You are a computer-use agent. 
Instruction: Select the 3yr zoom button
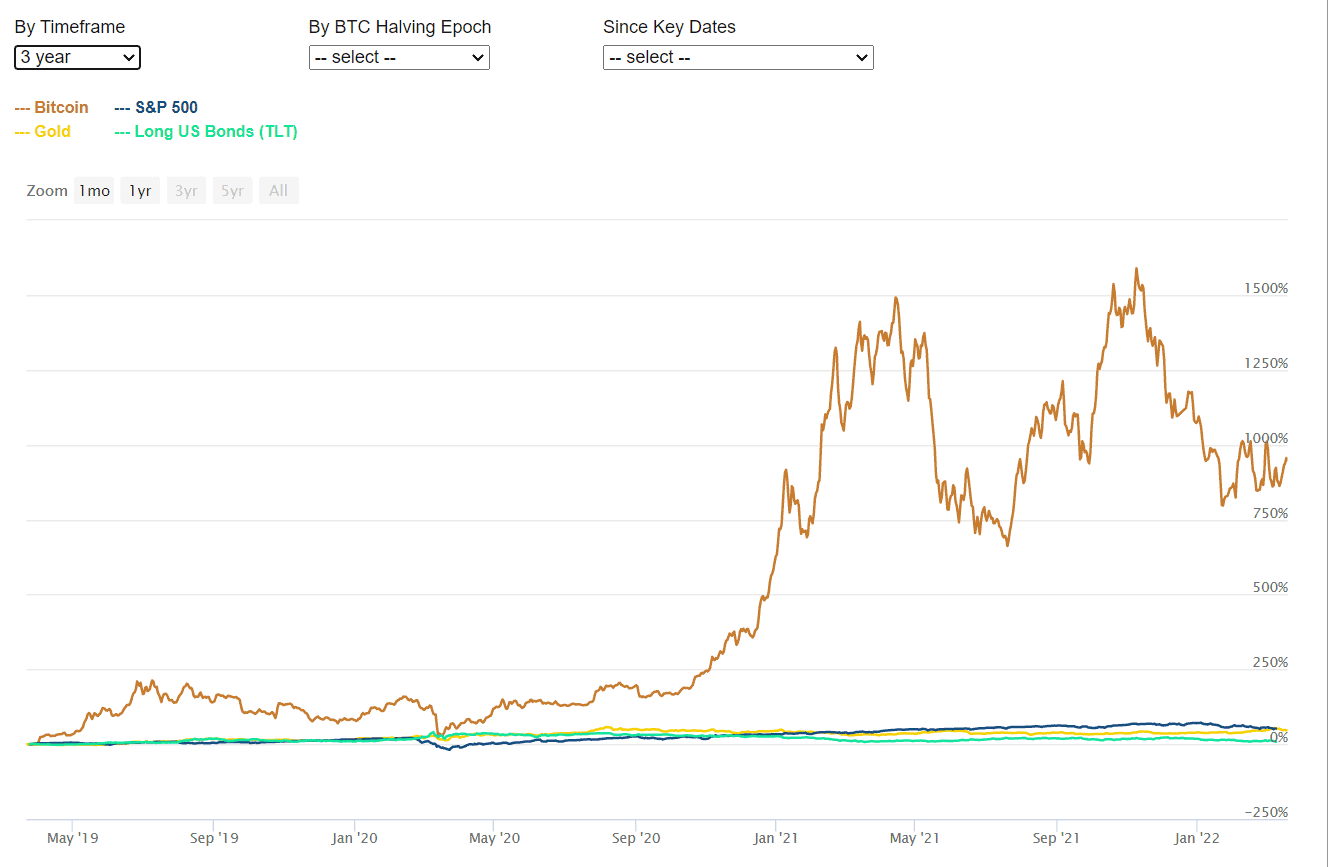pyautogui.click(x=186, y=191)
